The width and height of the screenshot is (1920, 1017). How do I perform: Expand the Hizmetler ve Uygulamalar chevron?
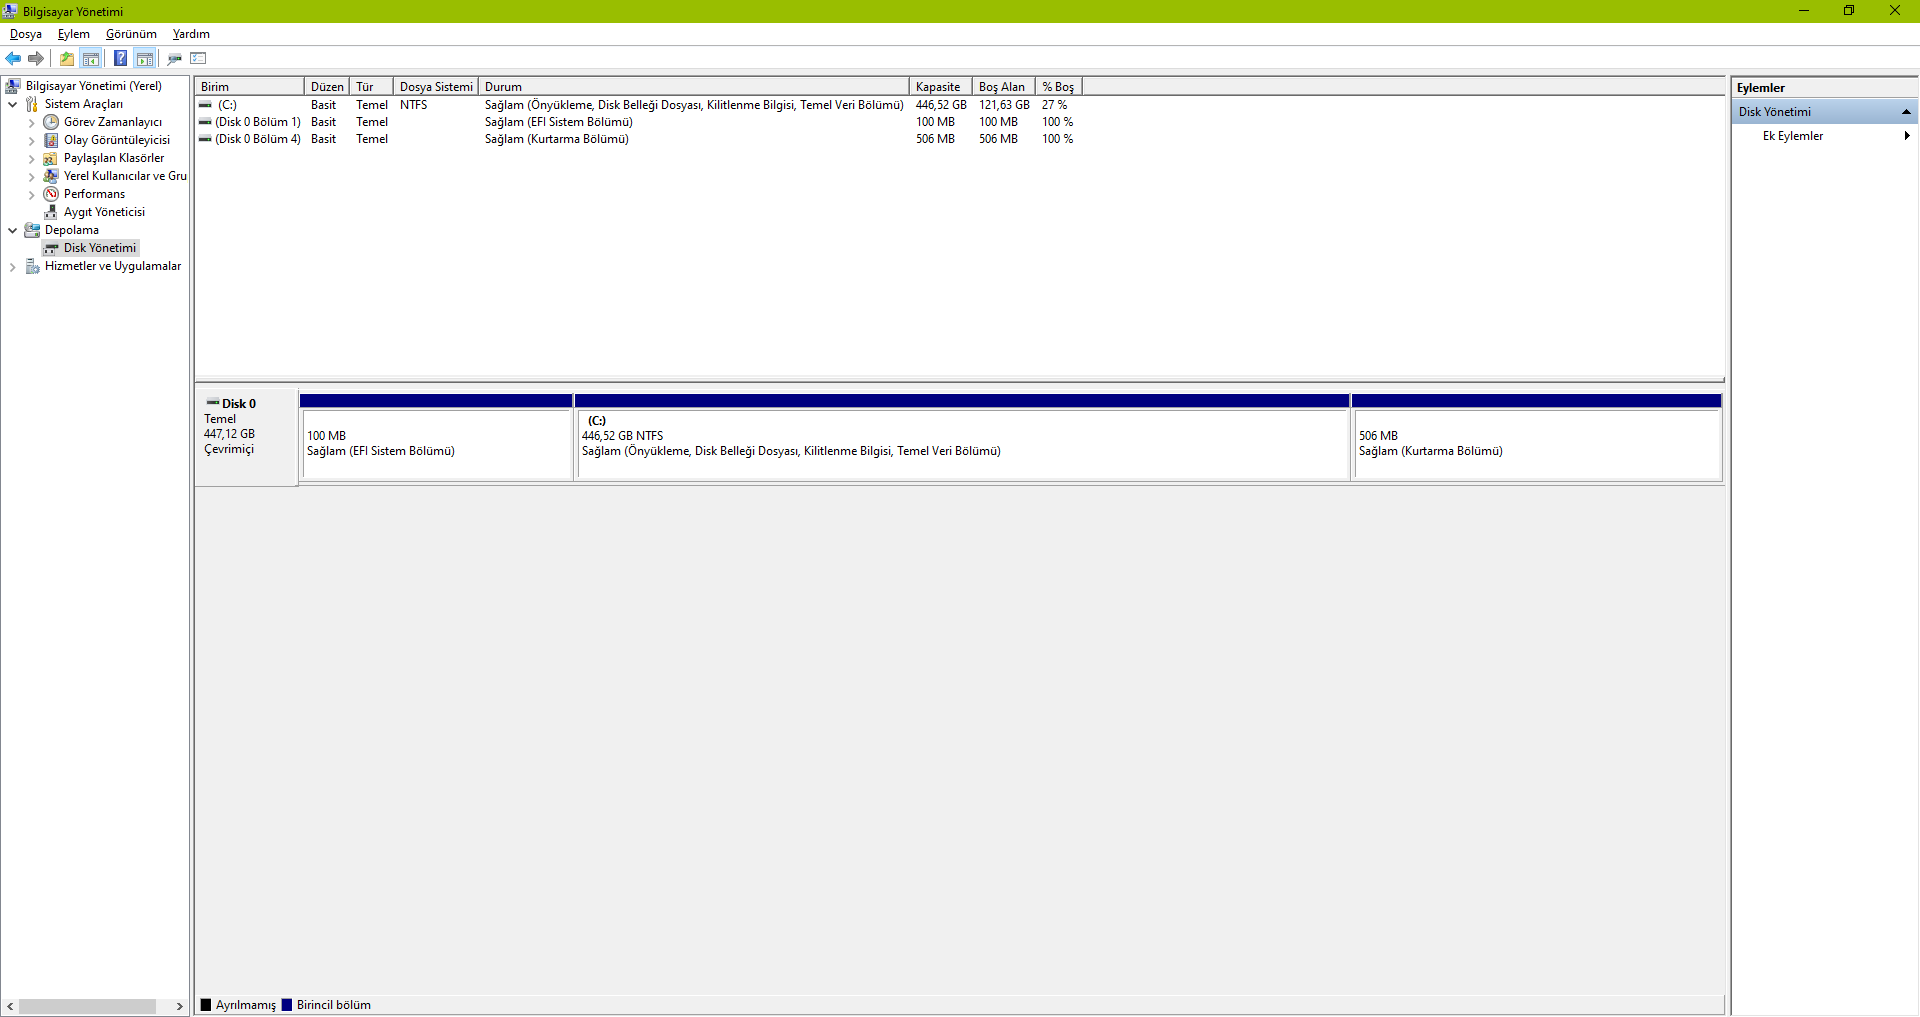(x=12, y=267)
